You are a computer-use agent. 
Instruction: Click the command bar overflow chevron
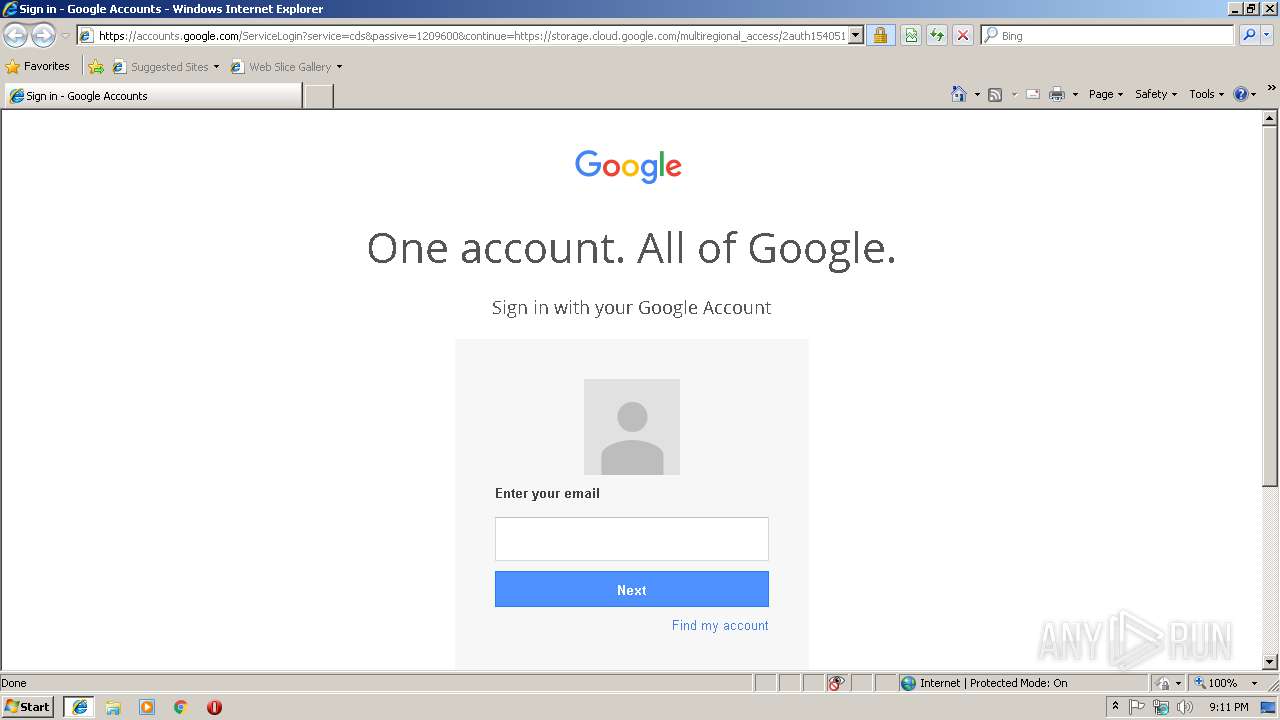1271,88
